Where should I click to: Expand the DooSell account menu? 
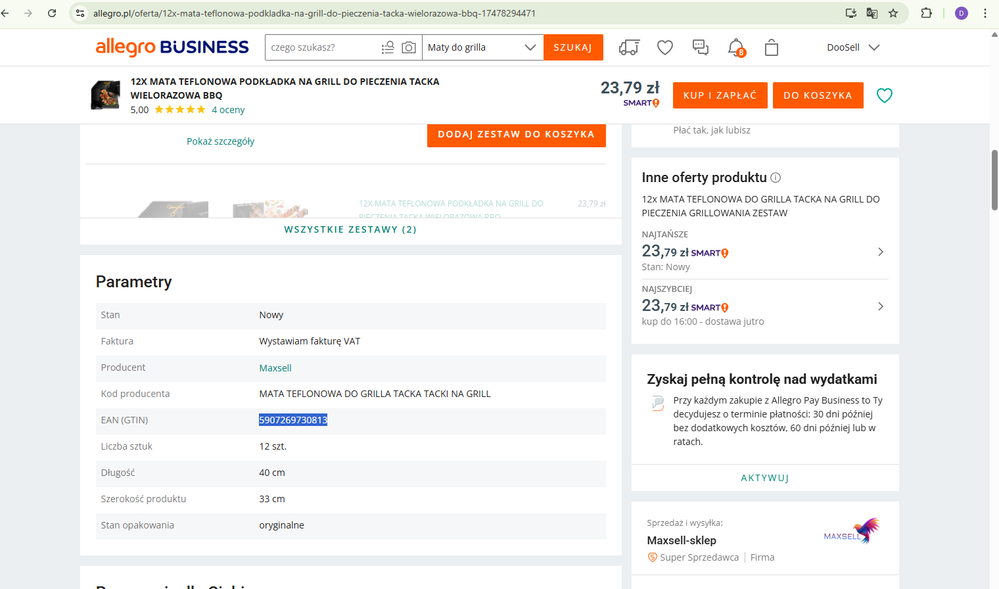pos(852,47)
